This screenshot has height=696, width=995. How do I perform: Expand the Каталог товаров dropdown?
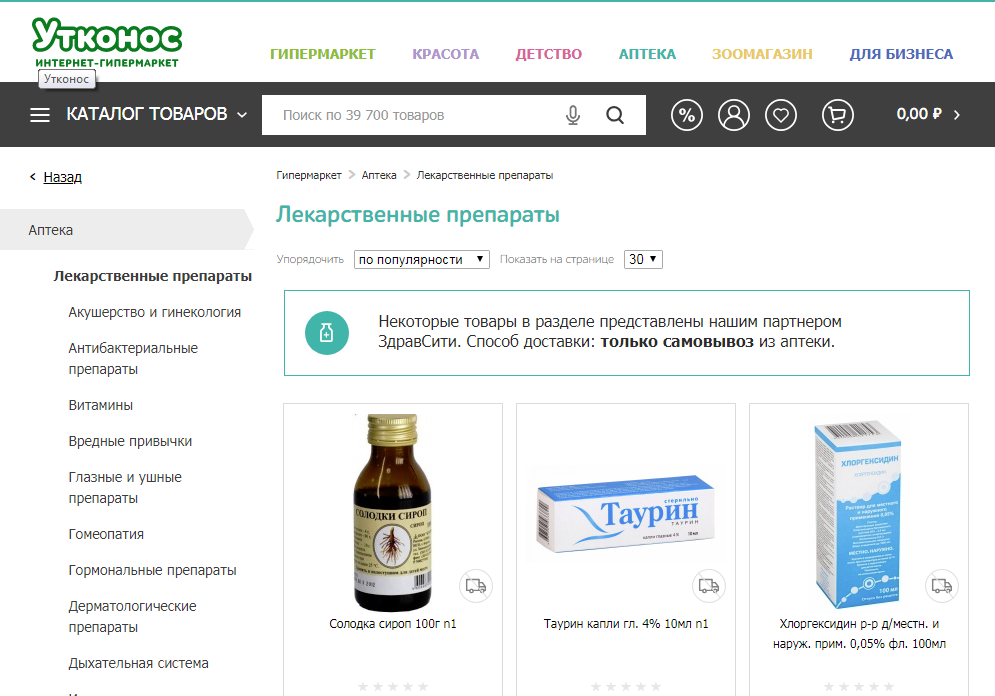242,115
